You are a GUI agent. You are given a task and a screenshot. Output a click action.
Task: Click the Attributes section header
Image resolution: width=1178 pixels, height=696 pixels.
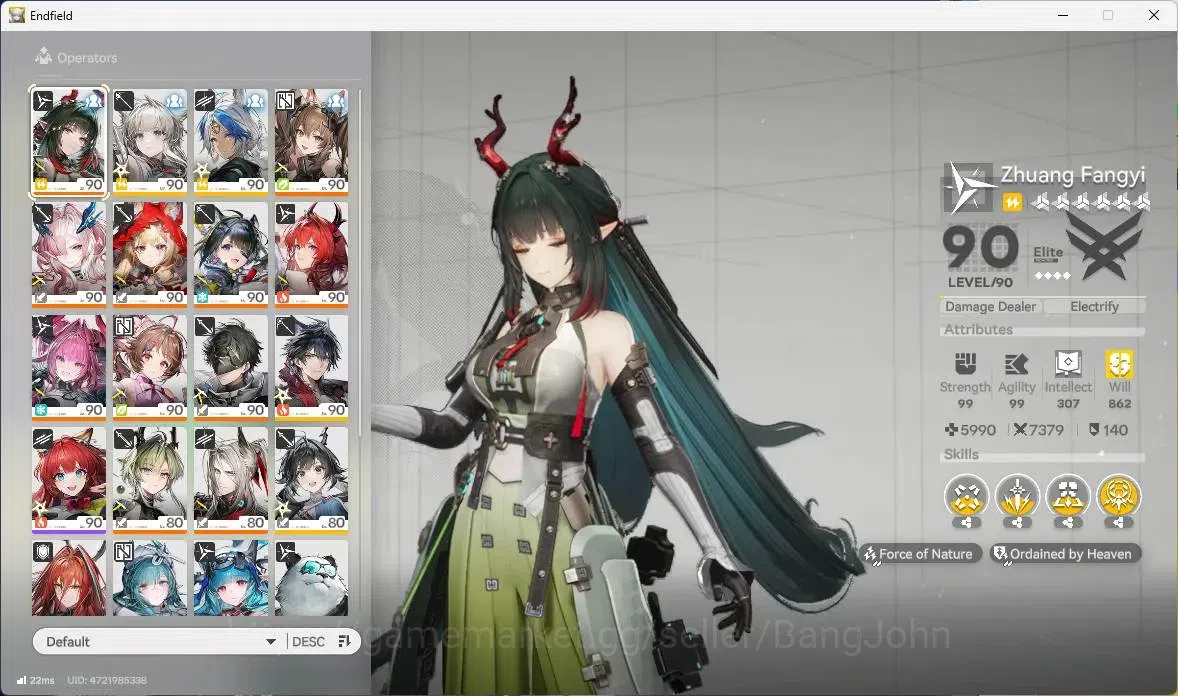[978, 329]
